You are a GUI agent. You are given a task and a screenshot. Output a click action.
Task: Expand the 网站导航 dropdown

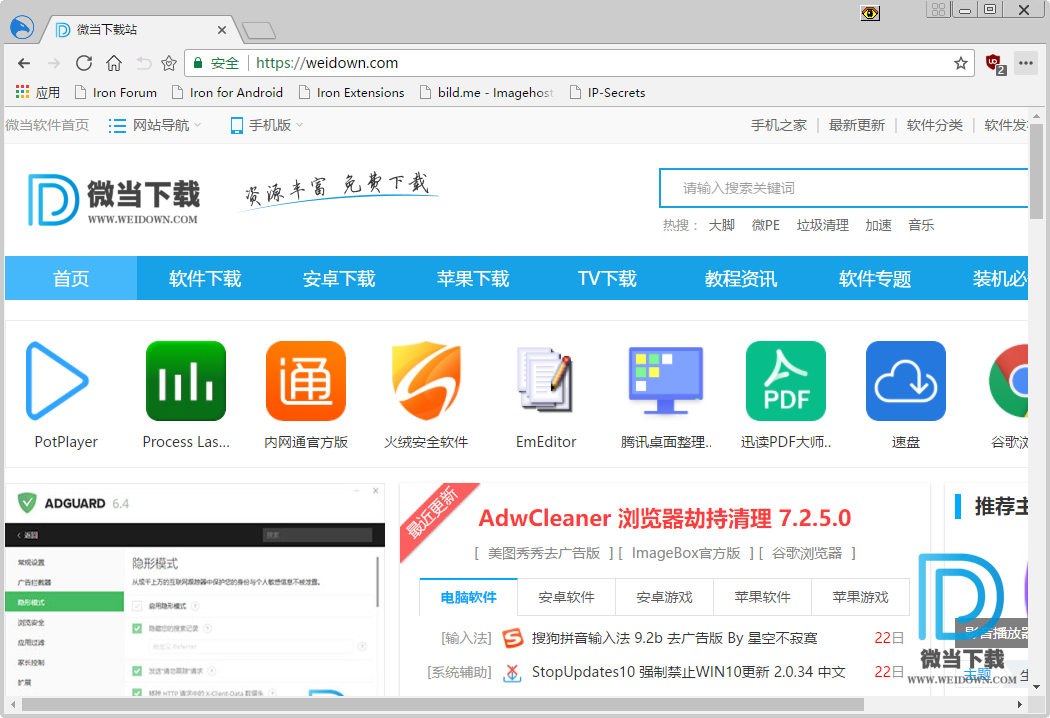pyautogui.click(x=155, y=125)
